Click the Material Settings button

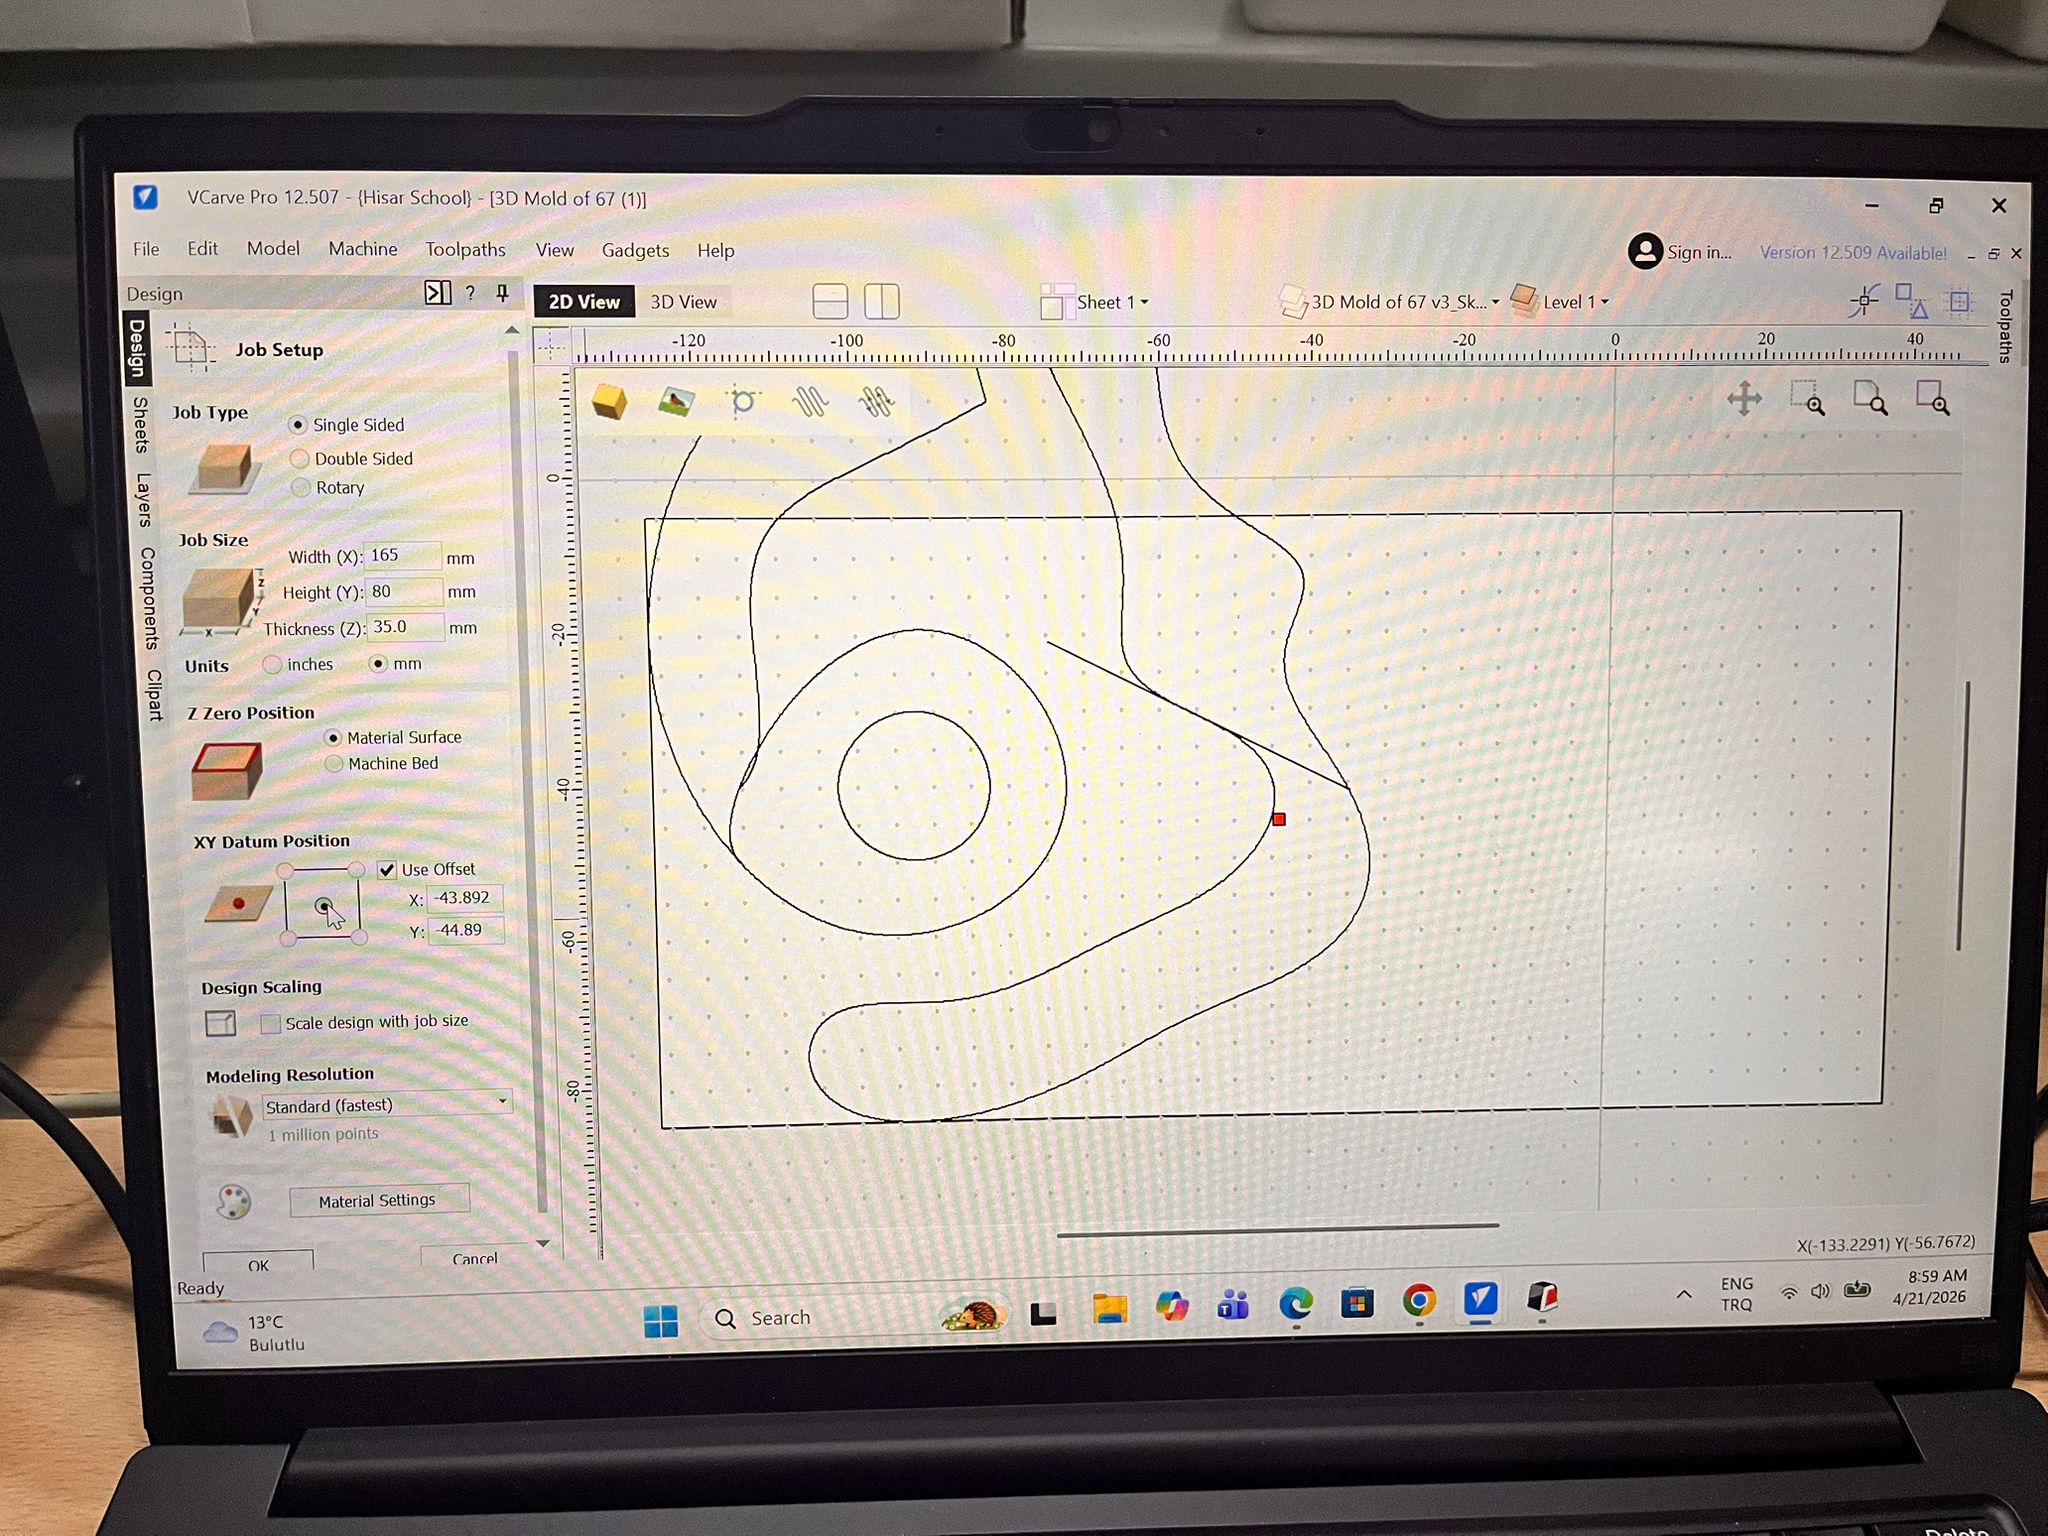378,1200
